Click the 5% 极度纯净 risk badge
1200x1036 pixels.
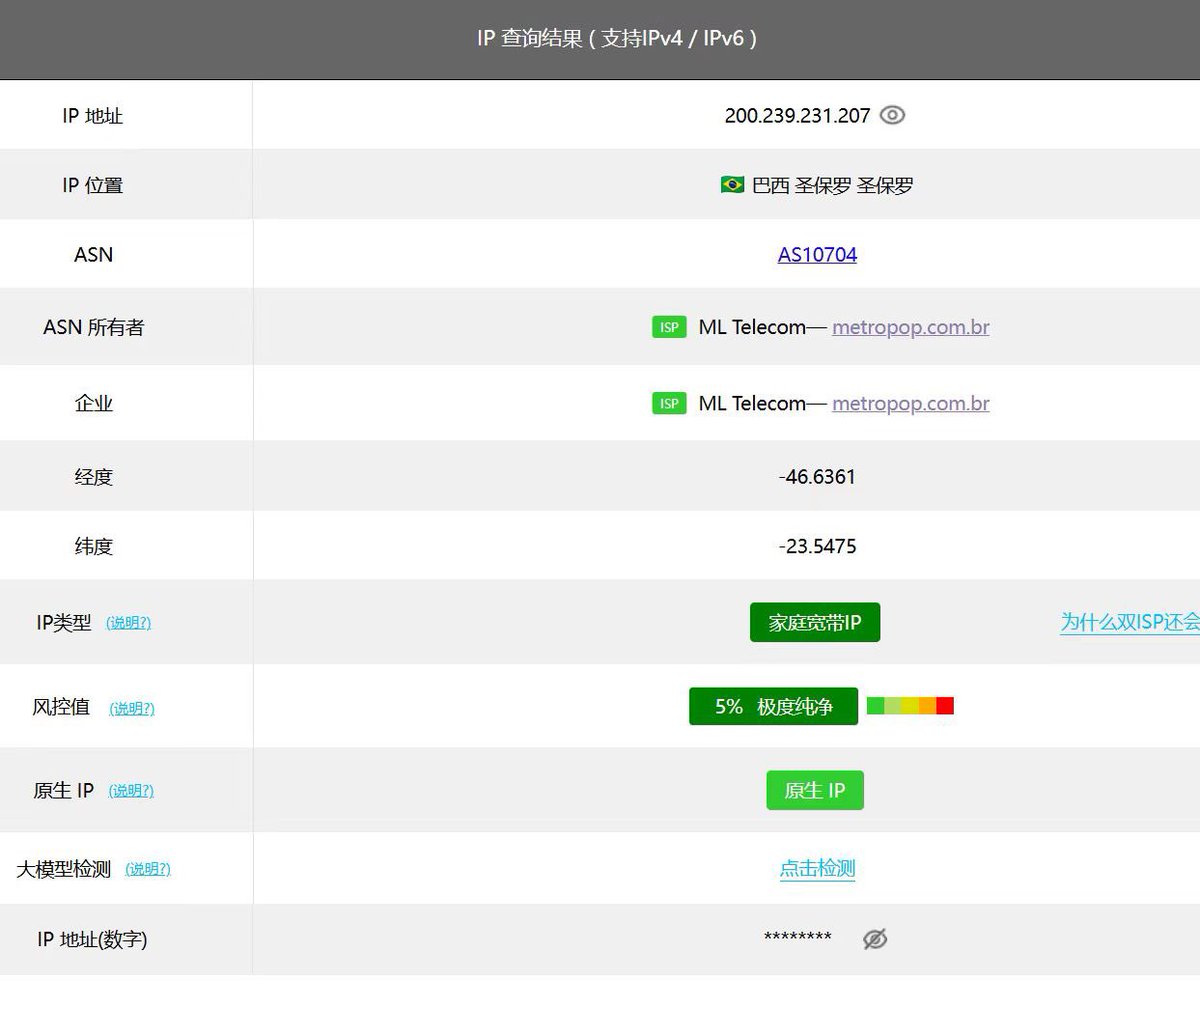tap(773, 706)
